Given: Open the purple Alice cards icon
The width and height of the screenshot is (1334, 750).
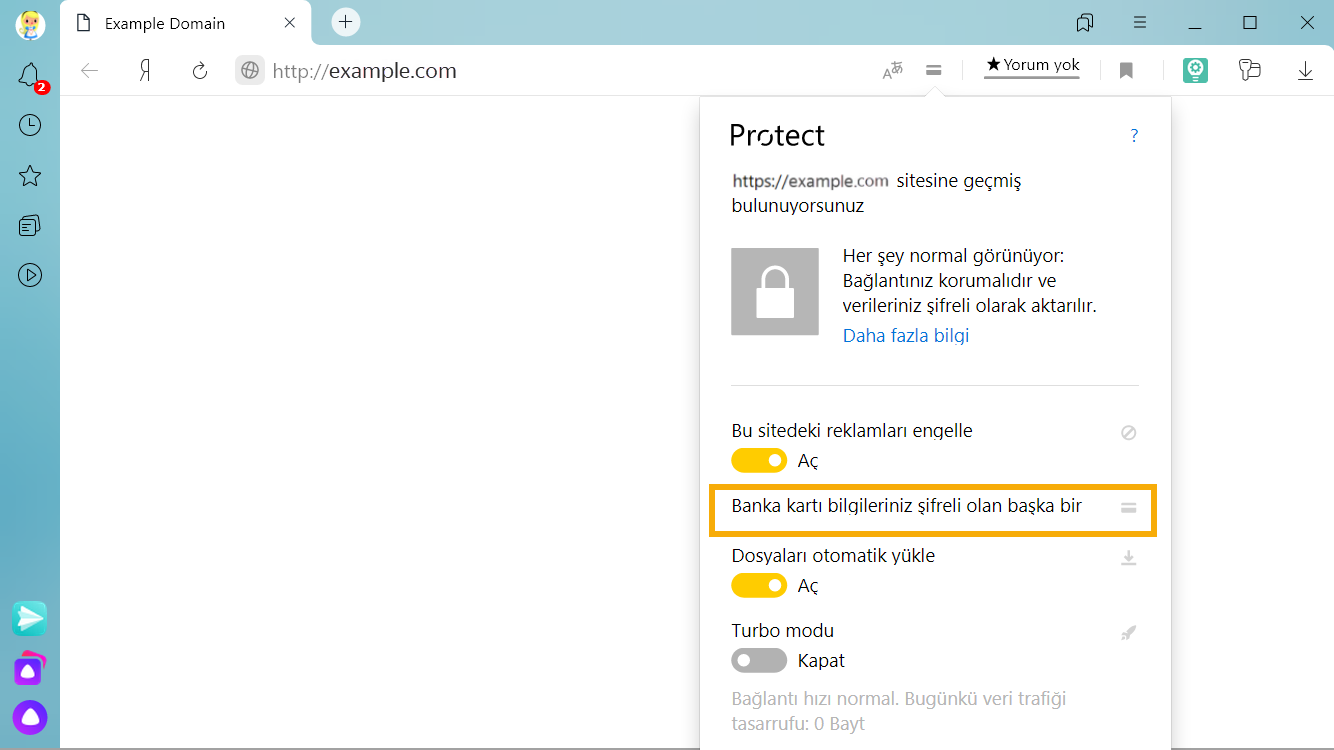Looking at the screenshot, I should [x=29, y=668].
